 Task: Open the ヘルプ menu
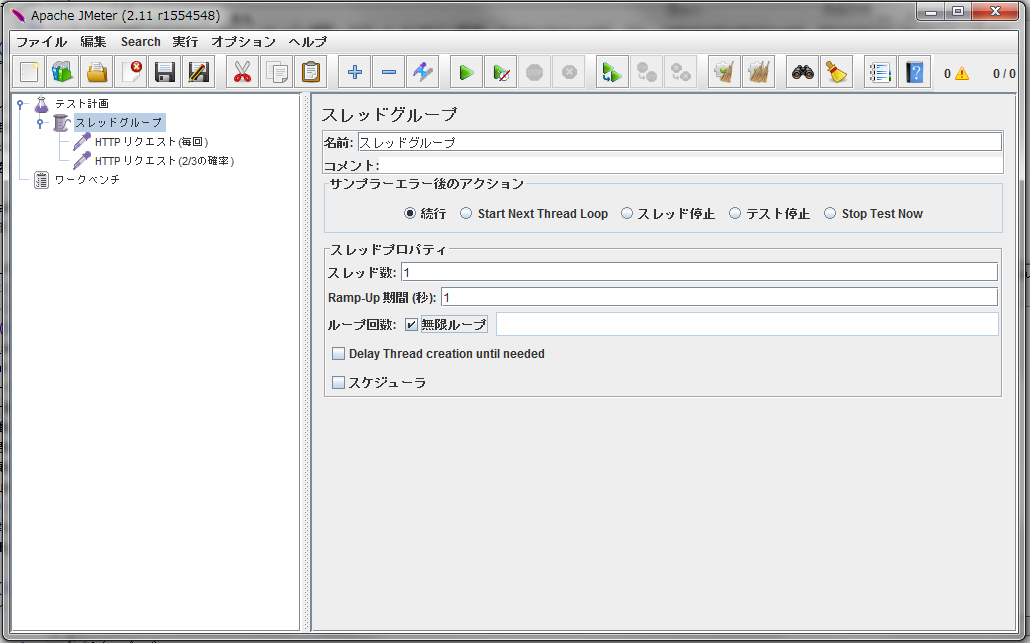point(307,41)
